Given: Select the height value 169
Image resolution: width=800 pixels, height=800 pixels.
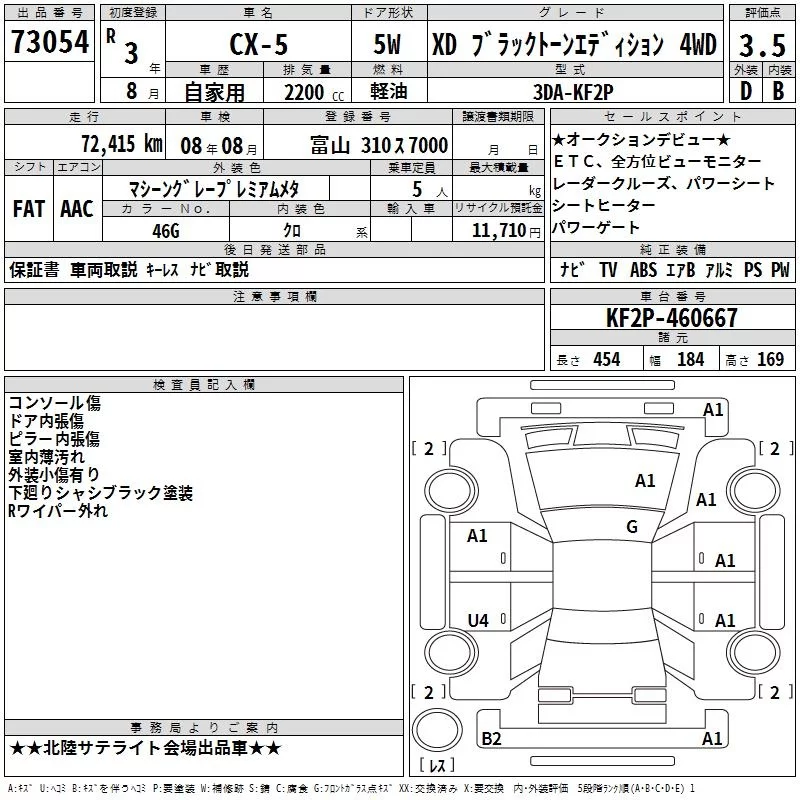Looking at the screenshot, I should [x=770, y=360].
